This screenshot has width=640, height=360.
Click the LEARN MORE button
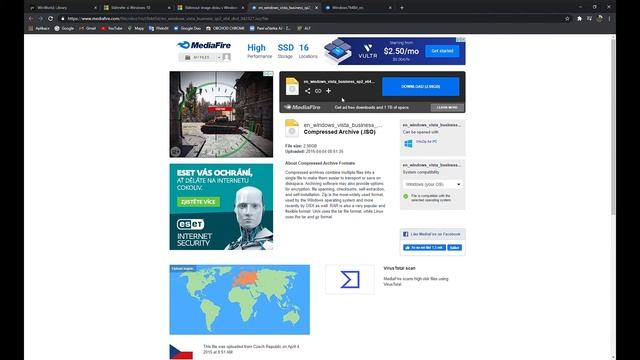click(447, 107)
